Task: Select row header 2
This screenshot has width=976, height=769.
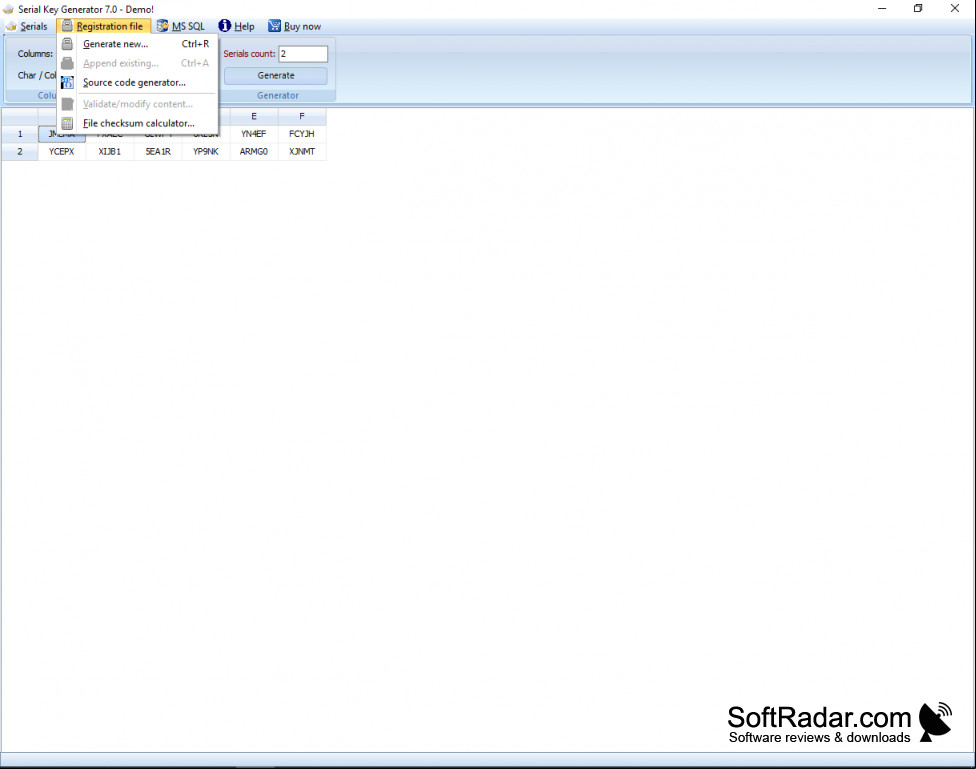Action: pyautogui.click(x=20, y=151)
